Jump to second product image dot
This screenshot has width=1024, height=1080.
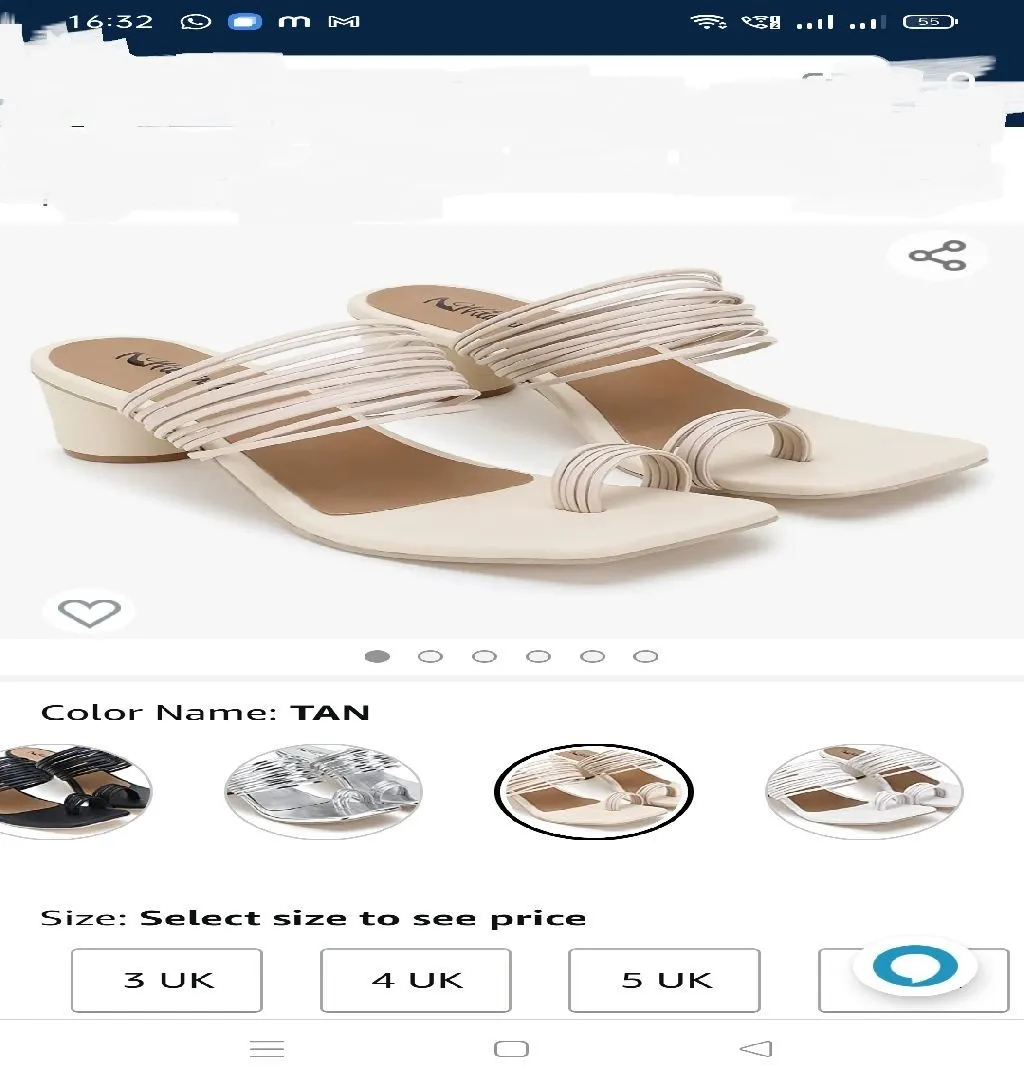[430, 656]
